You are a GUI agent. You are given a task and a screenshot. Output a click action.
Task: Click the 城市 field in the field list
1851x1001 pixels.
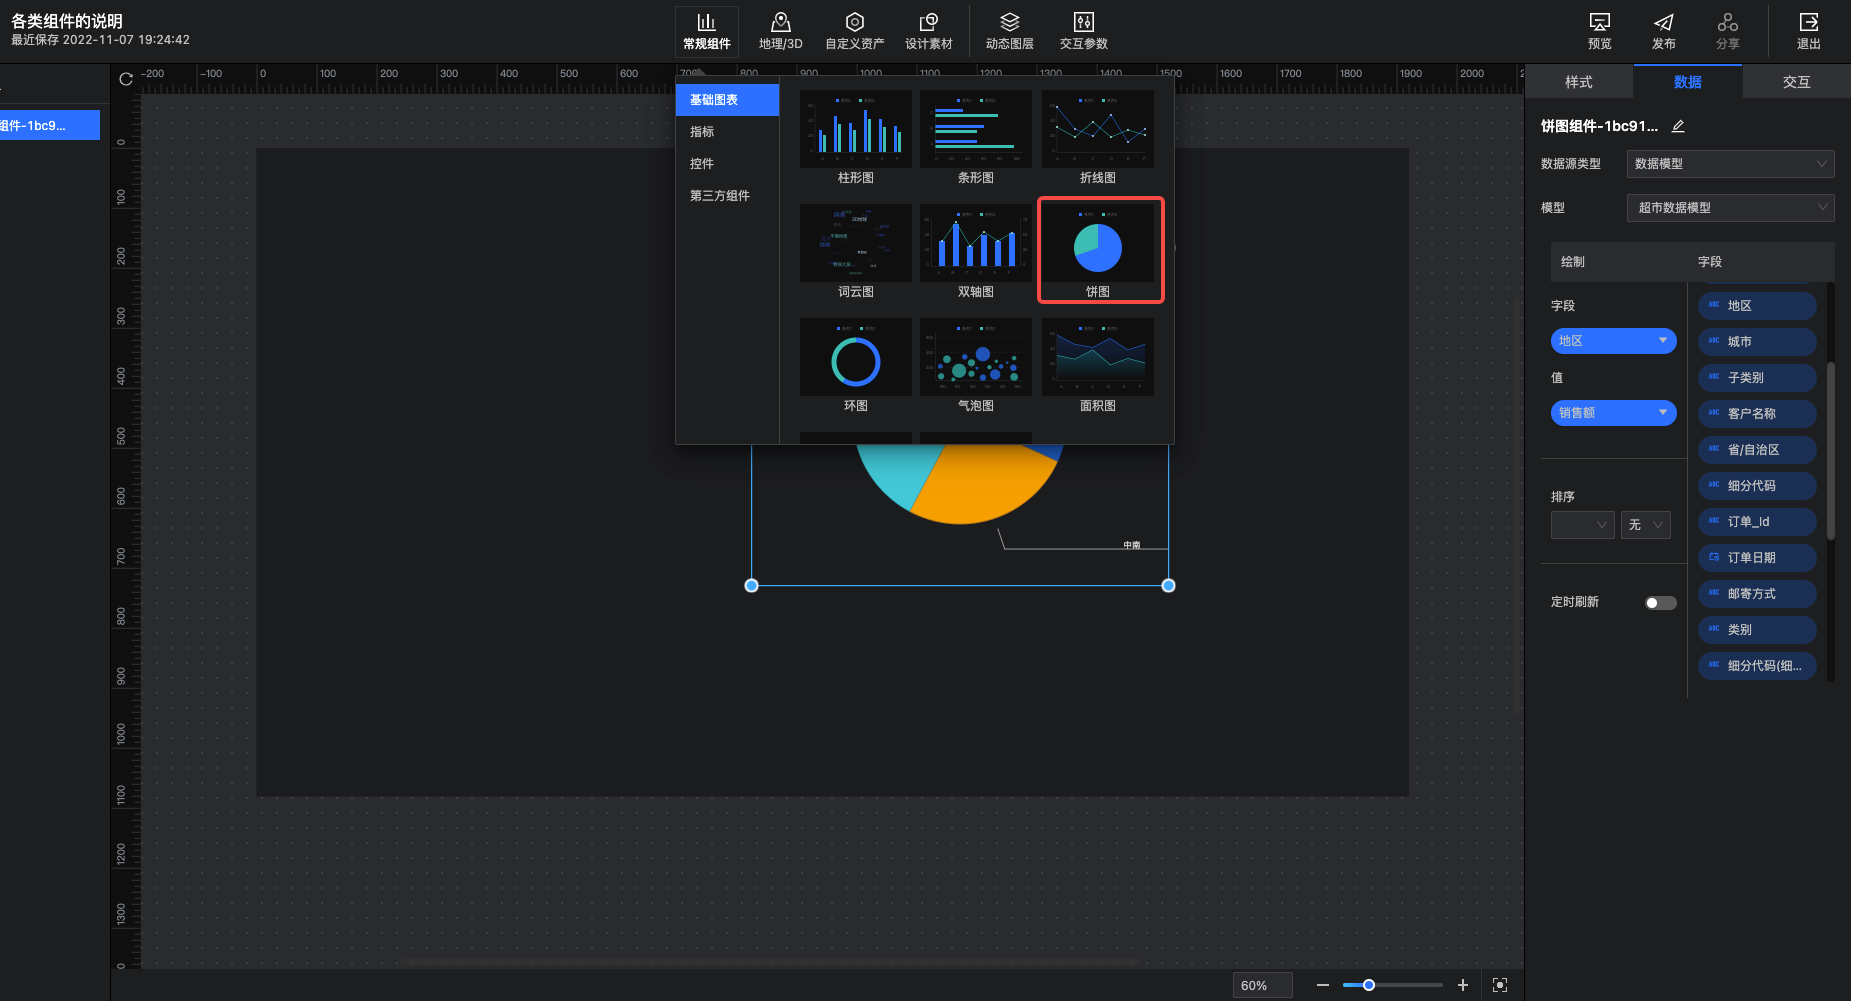pyautogui.click(x=1757, y=342)
